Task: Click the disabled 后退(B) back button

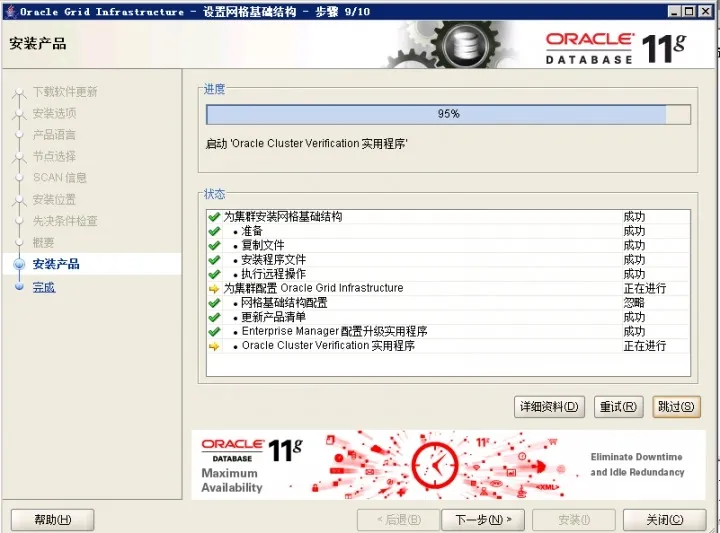Action: tap(398, 520)
